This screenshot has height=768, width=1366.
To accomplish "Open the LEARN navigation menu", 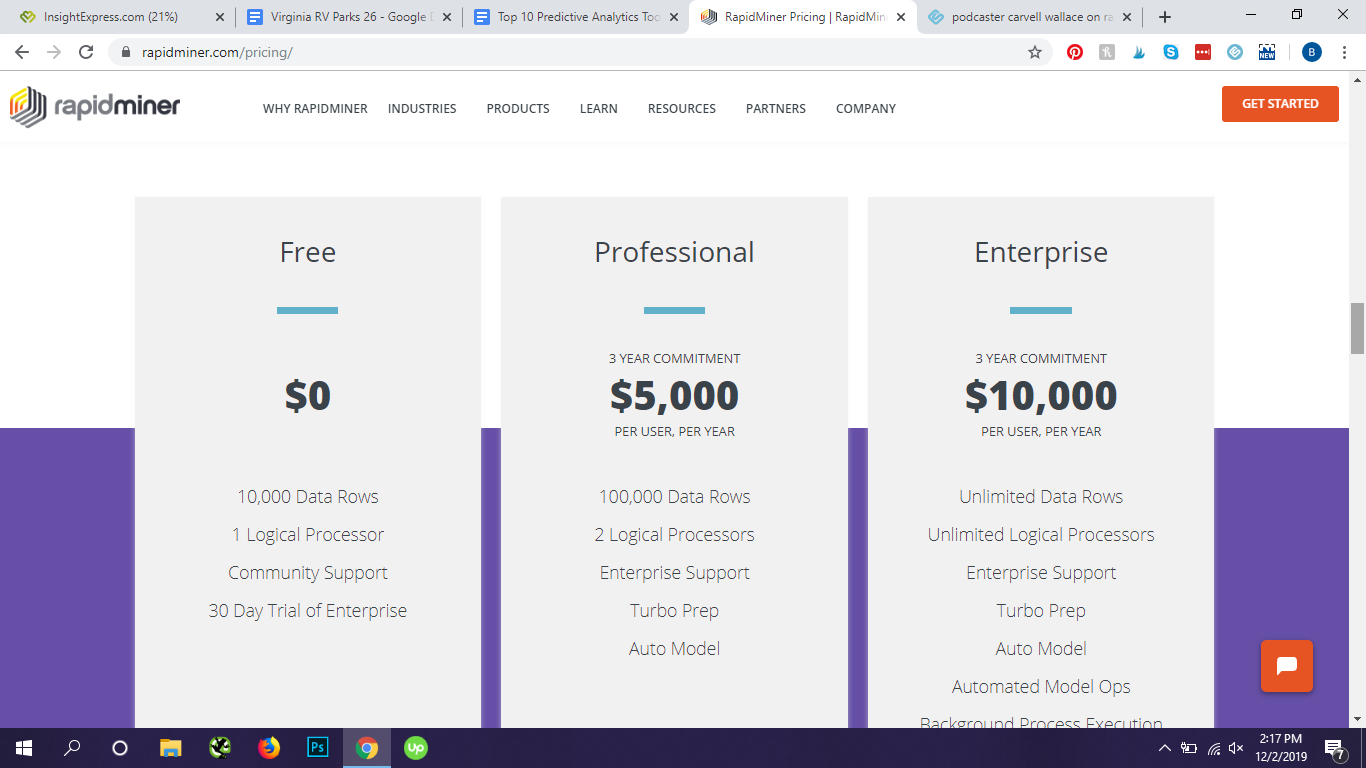I will coord(599,108).
